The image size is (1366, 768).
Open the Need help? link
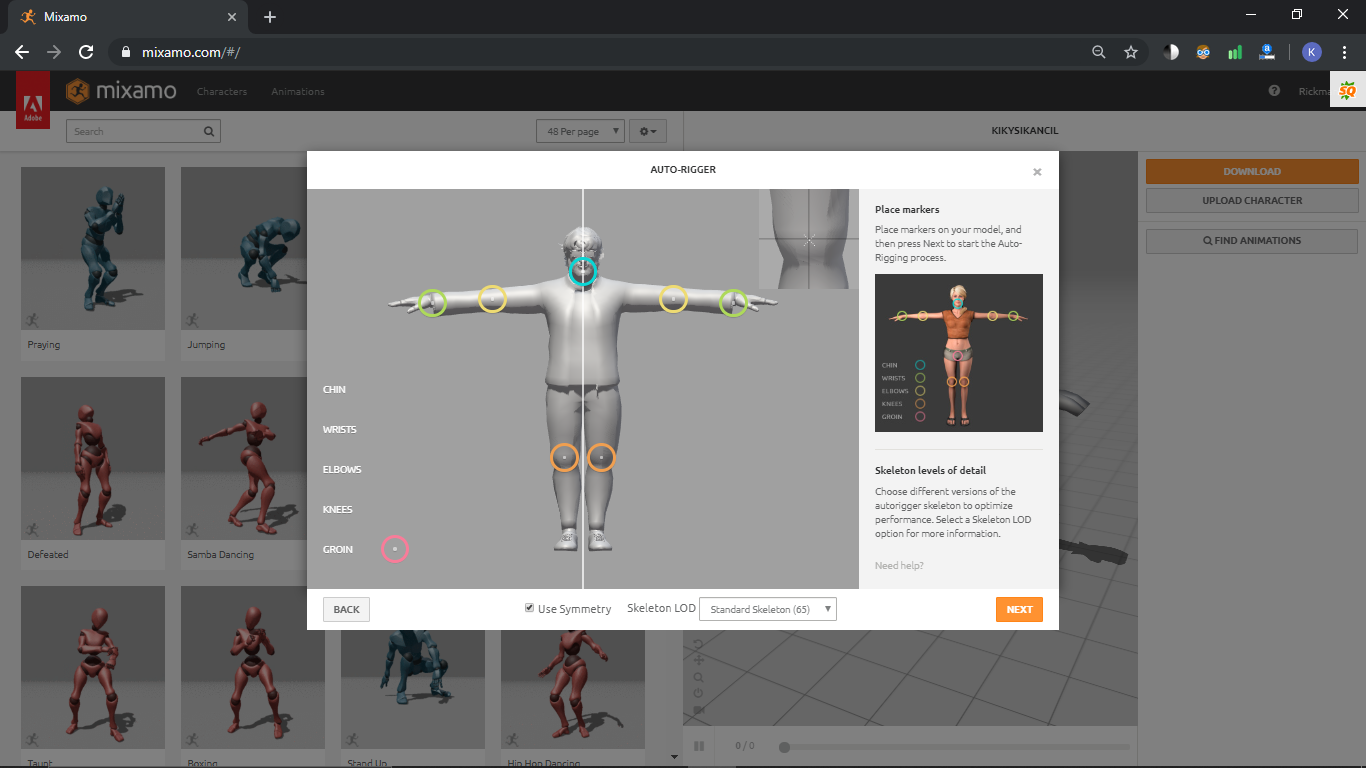coord(899,566)
